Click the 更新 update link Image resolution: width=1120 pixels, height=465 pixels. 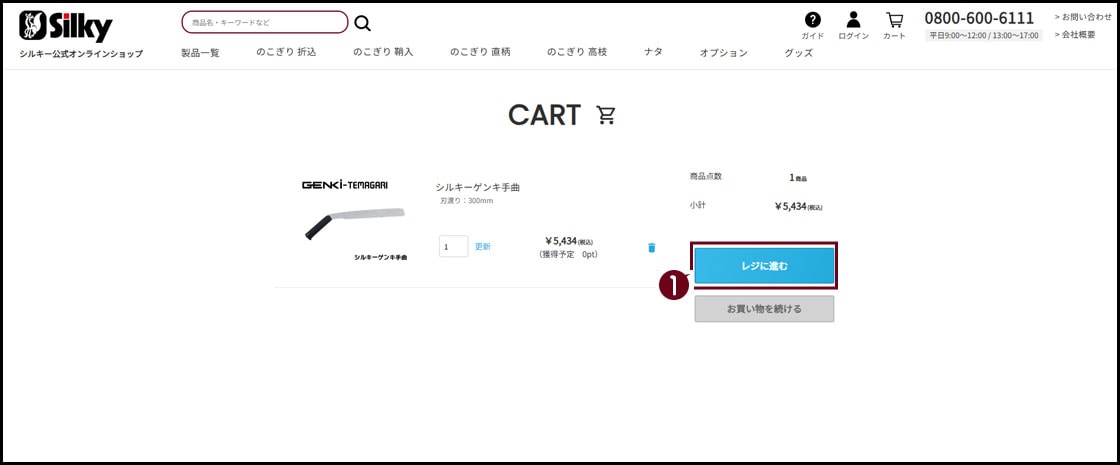coord(483,246)
